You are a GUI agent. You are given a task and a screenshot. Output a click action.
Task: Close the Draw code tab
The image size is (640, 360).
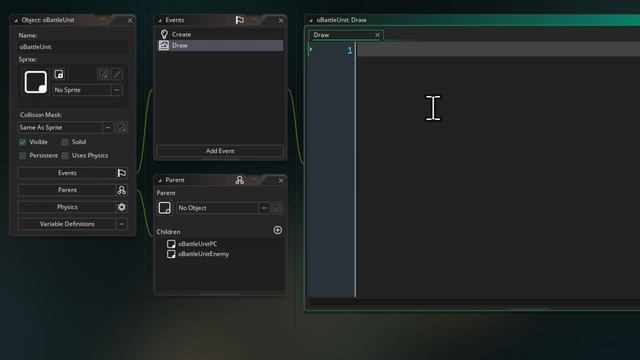click(378, 35)
